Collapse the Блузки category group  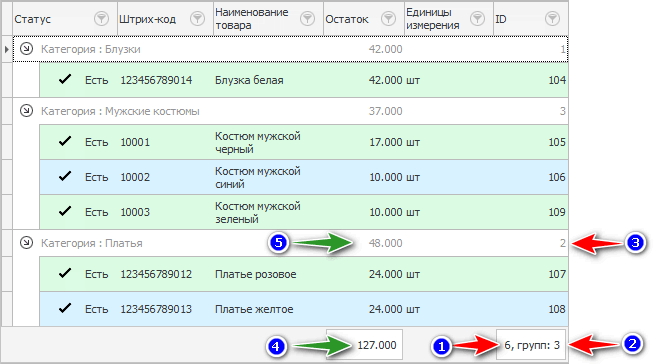click(x=26, y=49)
